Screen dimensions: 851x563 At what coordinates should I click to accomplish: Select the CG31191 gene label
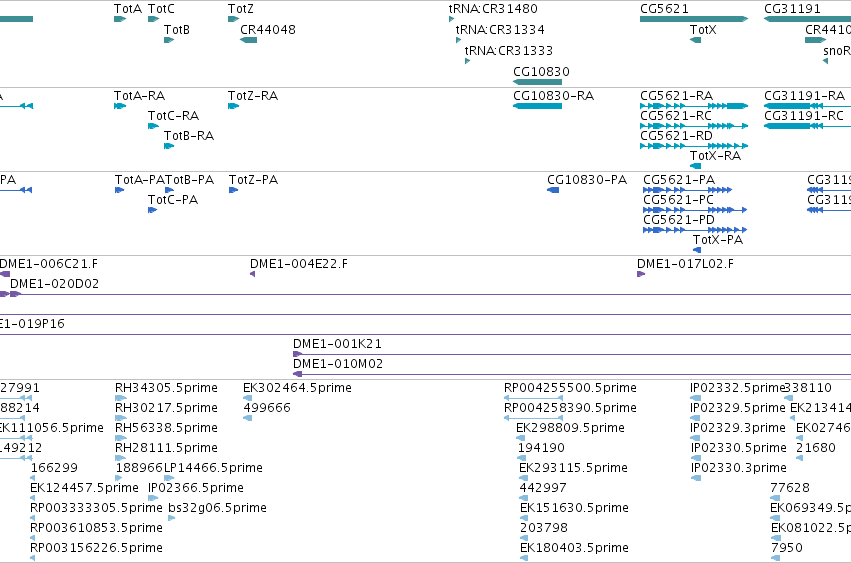pyautogui.click(x=792, y=9)
